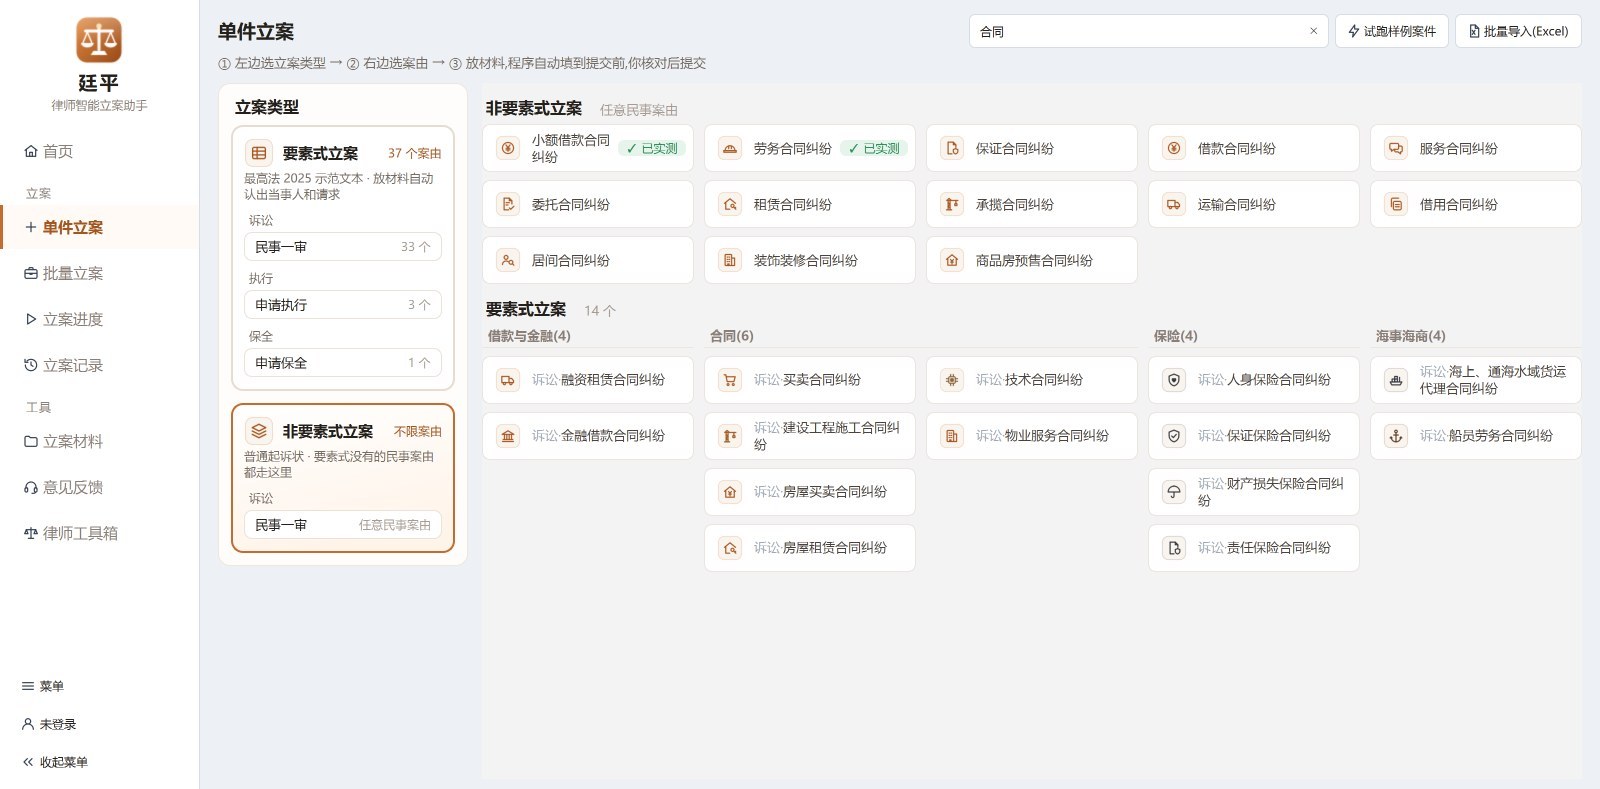Click the layers icon of 非要素式立案
The image size is (1600, 789).
259,431
